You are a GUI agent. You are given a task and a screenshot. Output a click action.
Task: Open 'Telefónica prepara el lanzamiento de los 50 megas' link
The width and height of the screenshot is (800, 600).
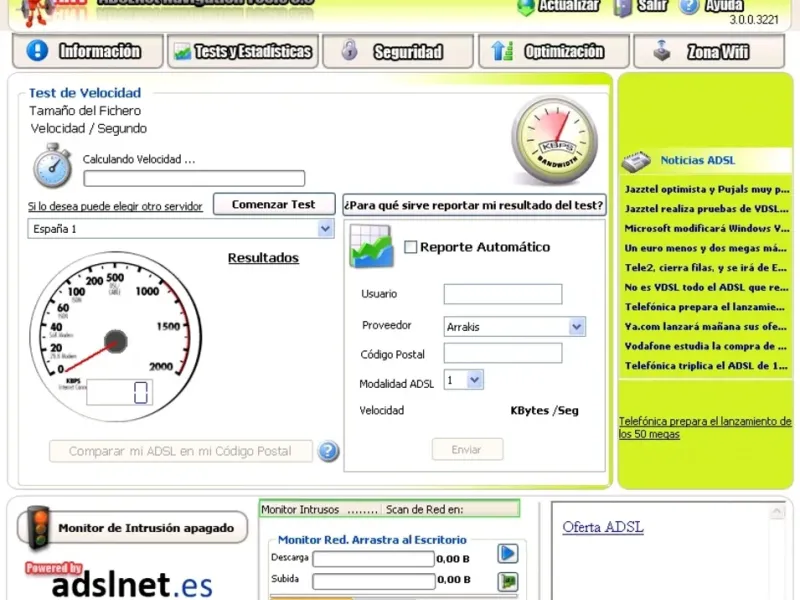pyautogui.click(x=705, y=428)
